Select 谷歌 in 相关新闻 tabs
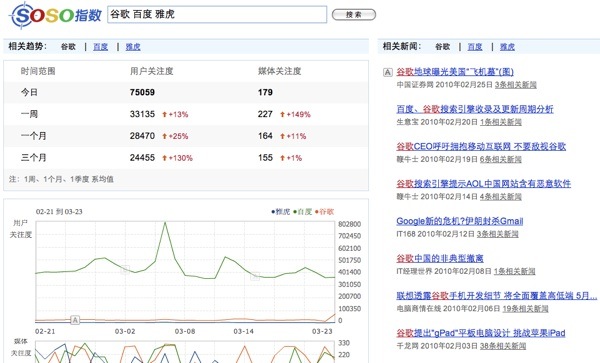The width and height of the screenshot is (600, 363). [x=443, y=47]
